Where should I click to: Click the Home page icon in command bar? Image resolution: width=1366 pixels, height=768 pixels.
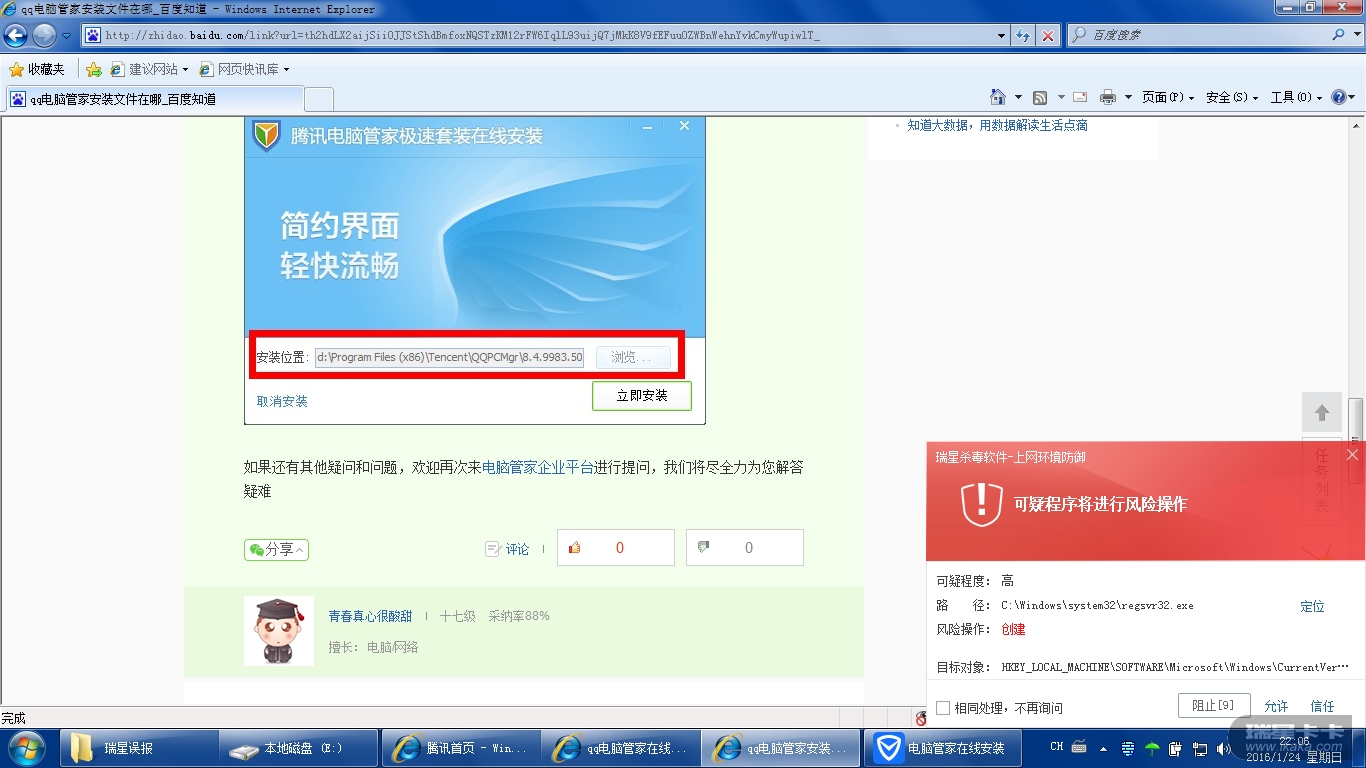pyautogui.click(x=998, y=97)
